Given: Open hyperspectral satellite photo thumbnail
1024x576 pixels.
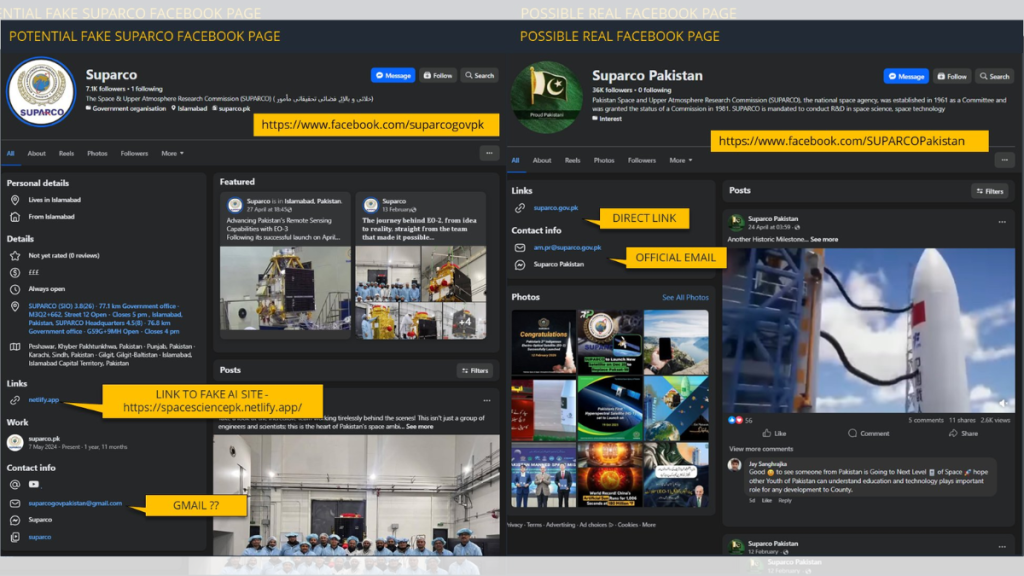Looking at the screenshot, I should pyautogui.click(x=609, y=409).
